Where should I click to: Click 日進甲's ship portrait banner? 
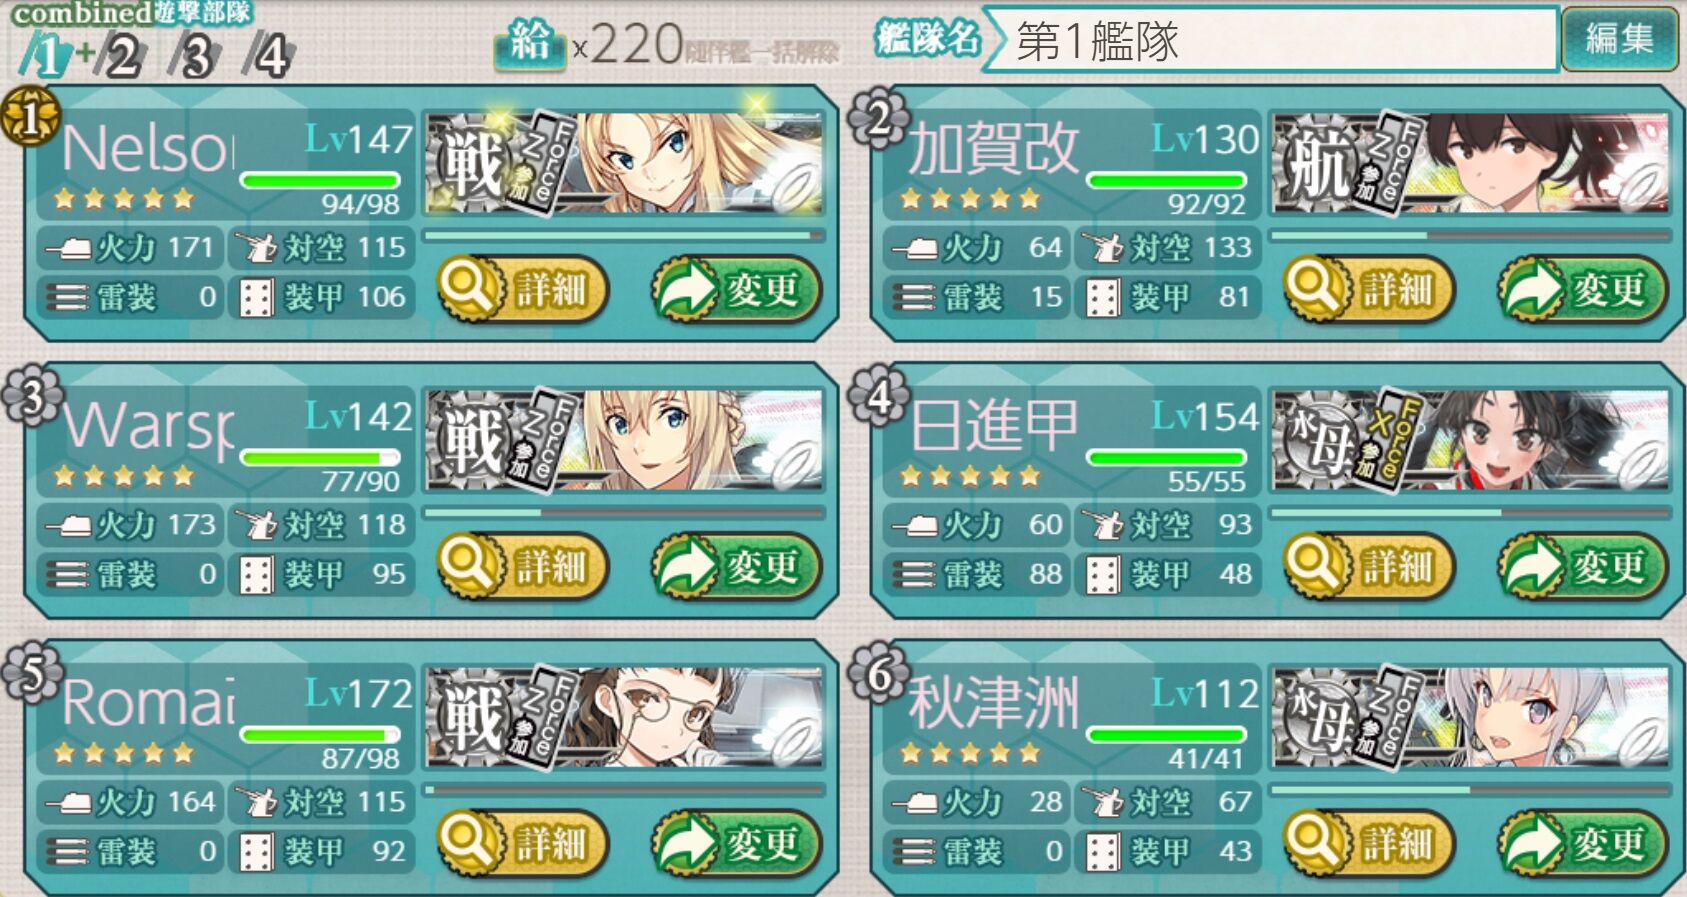pos(1471,441)
